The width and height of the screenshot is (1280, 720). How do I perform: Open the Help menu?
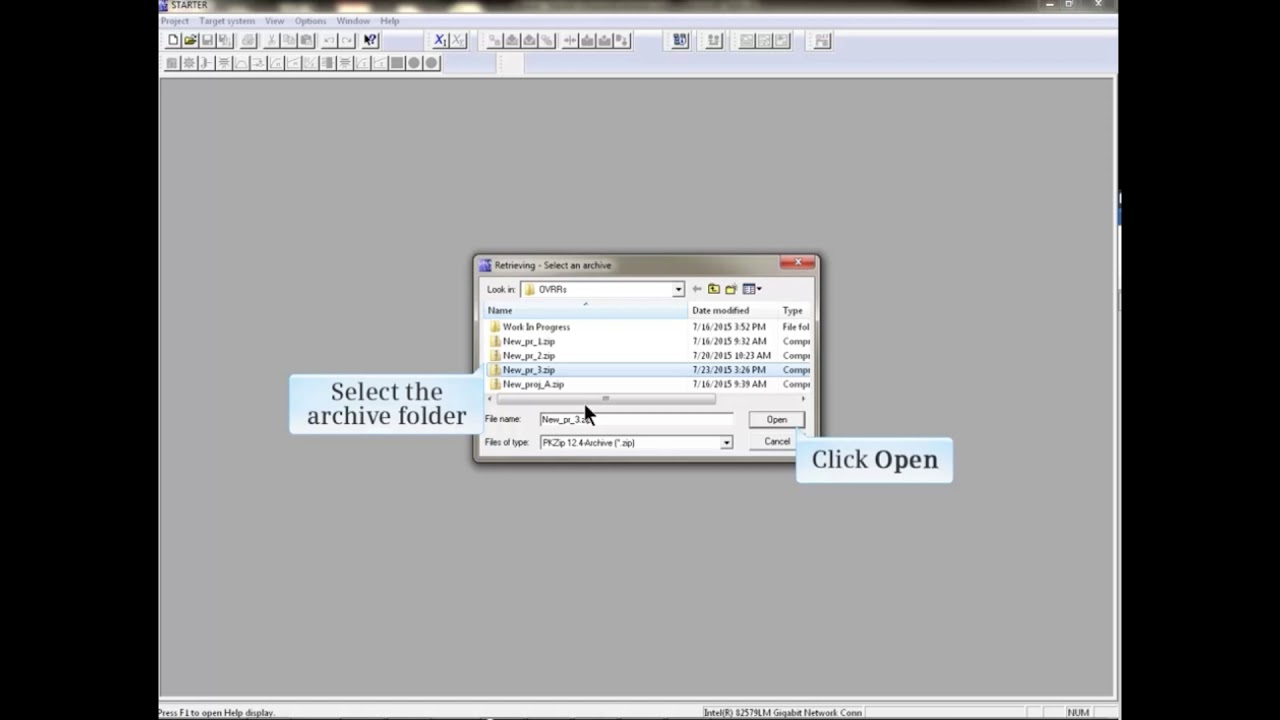click(389, 21)
